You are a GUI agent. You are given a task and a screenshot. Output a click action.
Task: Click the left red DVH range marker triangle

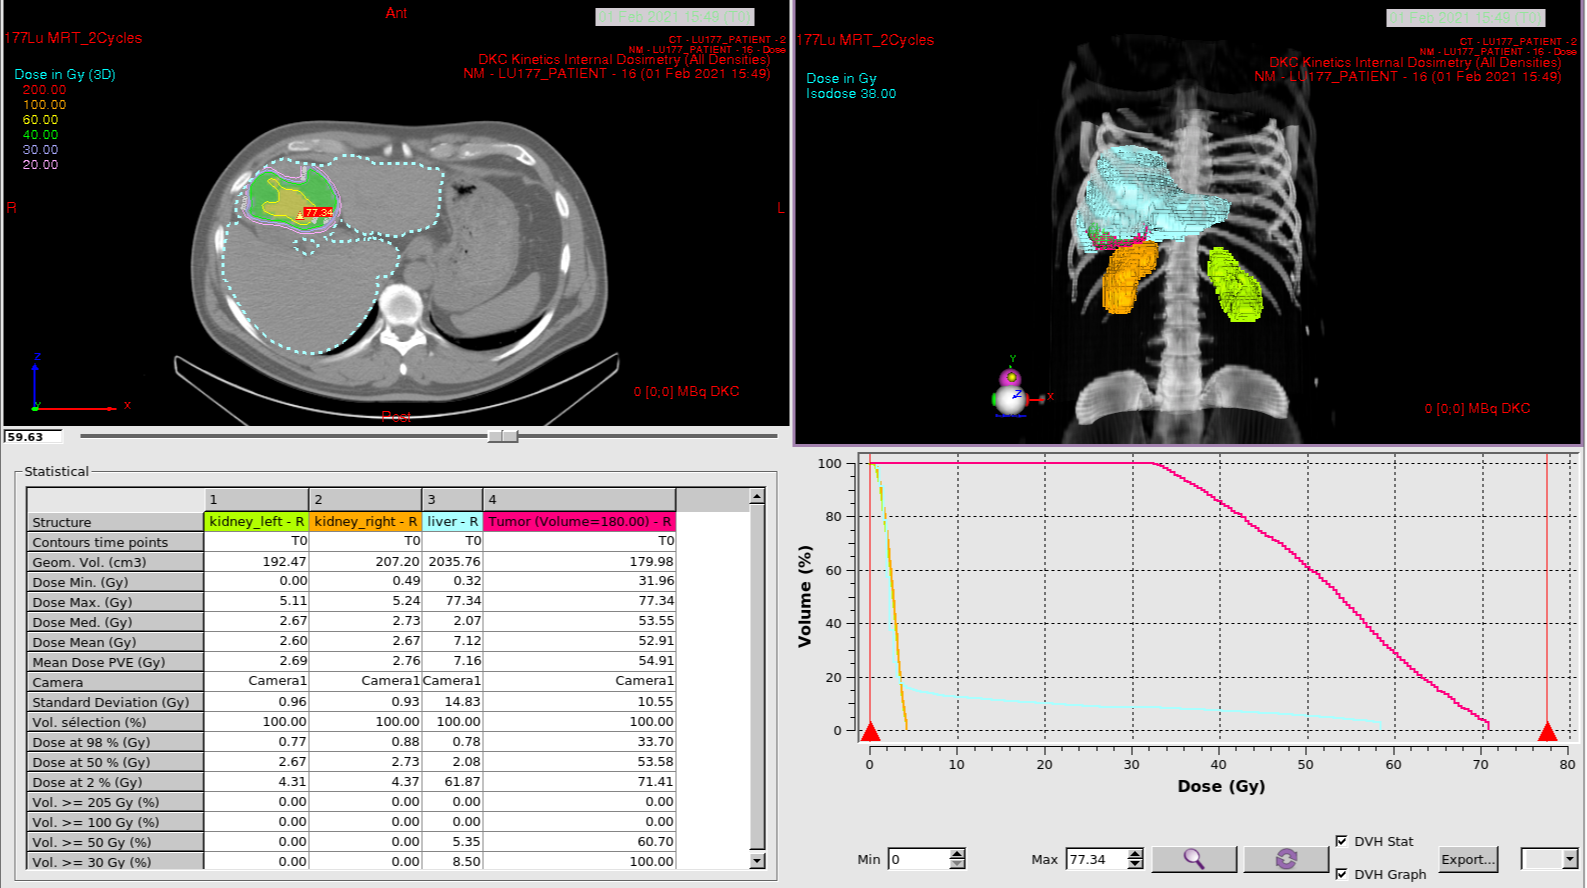point(870,732)
